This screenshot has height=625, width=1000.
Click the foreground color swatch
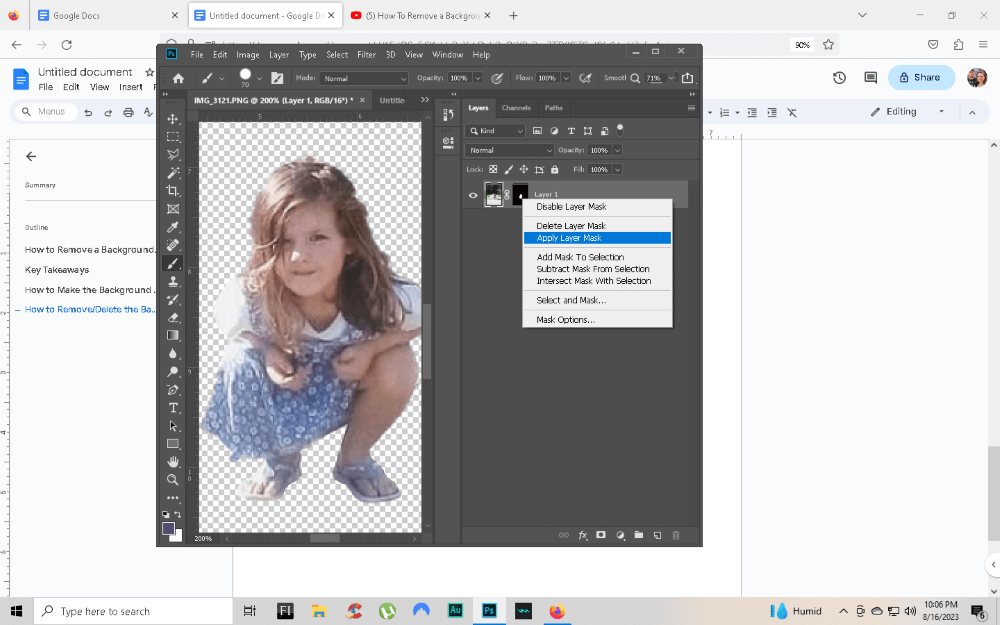(168, 528)
